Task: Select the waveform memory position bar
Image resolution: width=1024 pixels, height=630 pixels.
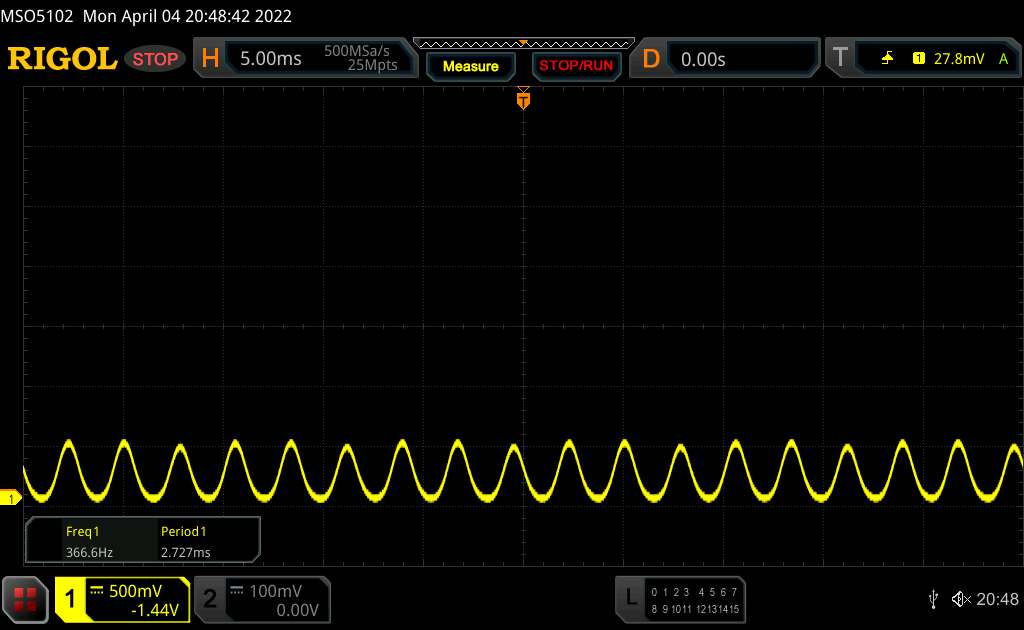Action: (x=524, y=44)
